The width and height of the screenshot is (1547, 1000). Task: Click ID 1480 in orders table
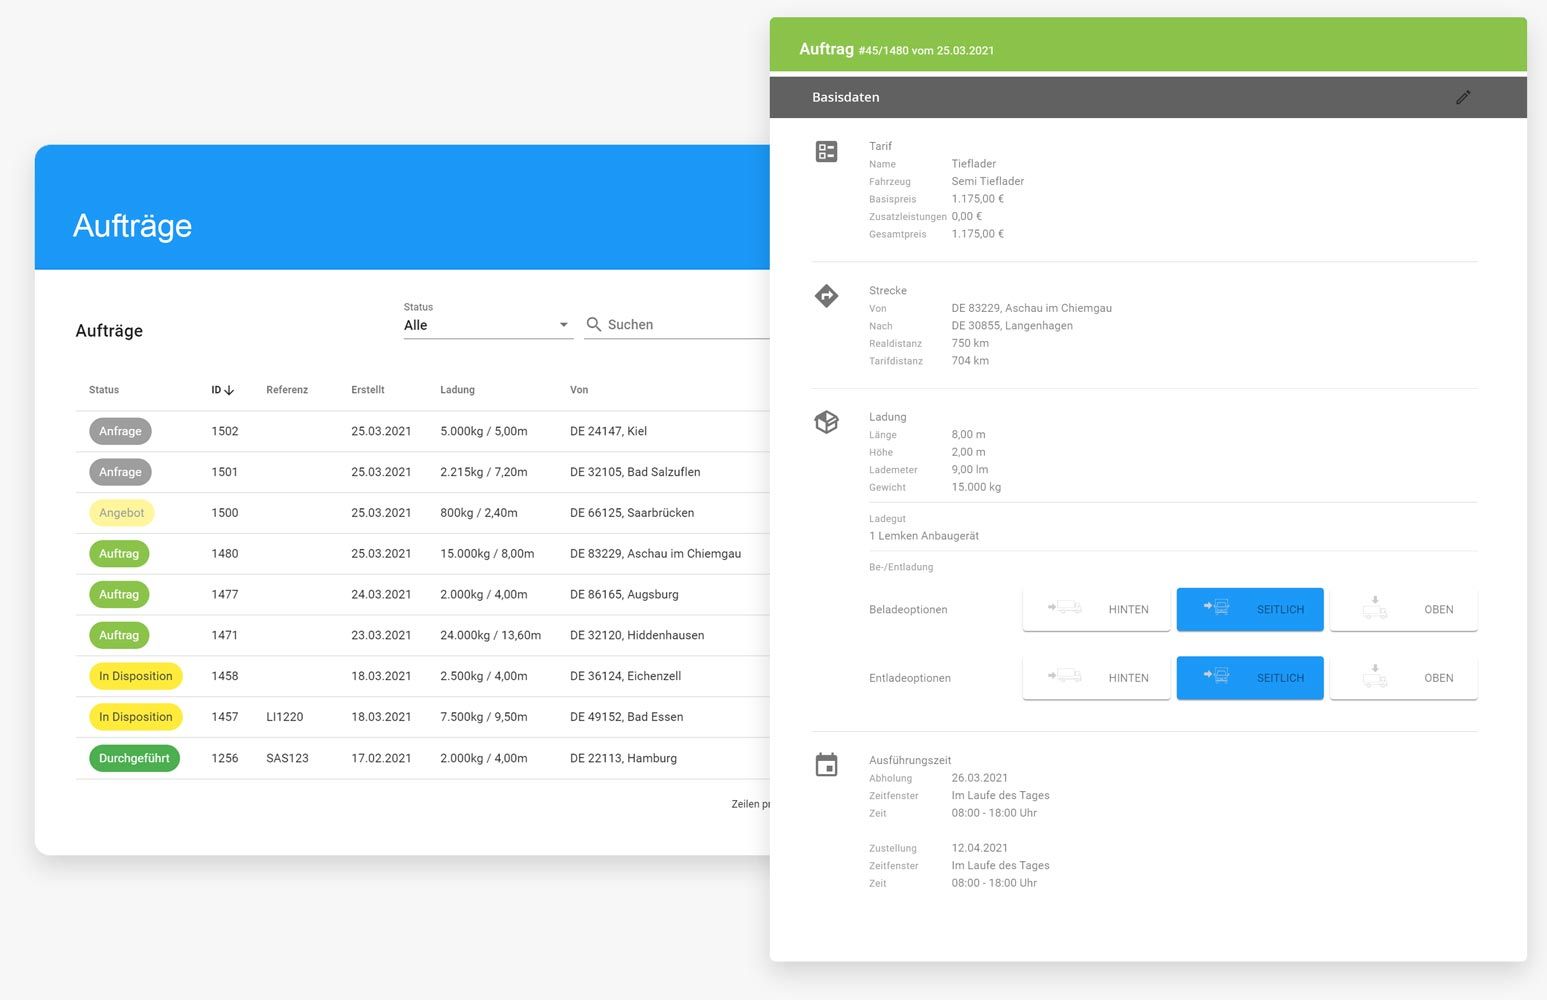tap(225, 554)
